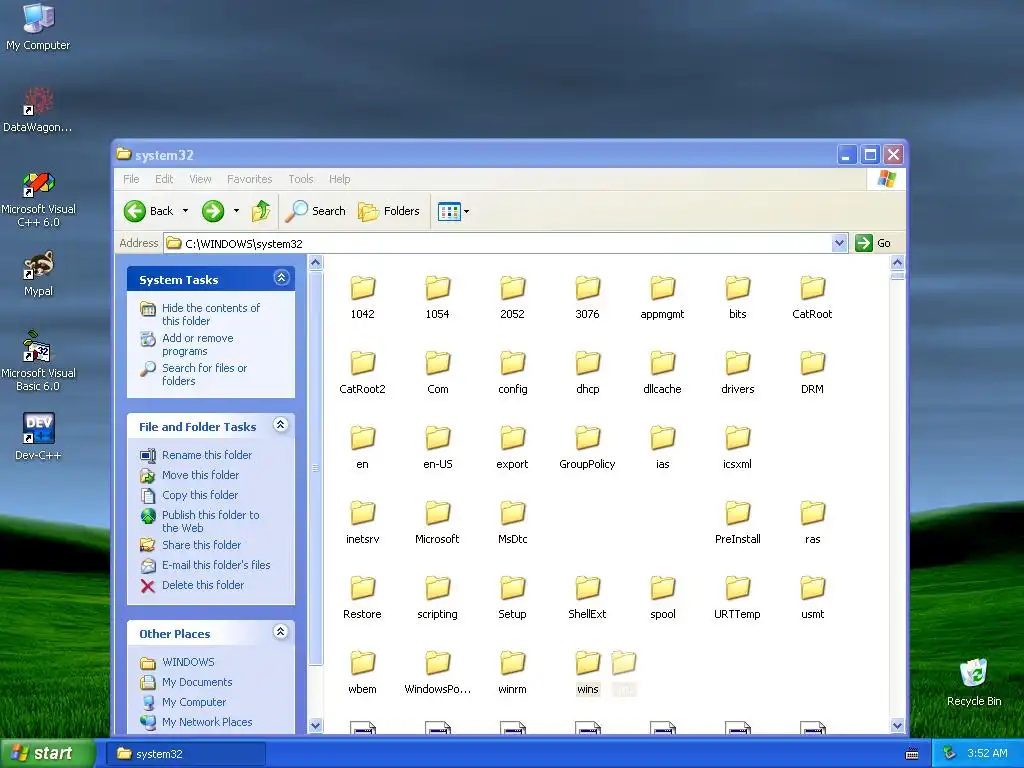Select the Microsoft folder
Screen dimensions: 1024x768
pyautogui.click(x=438, y=522)
